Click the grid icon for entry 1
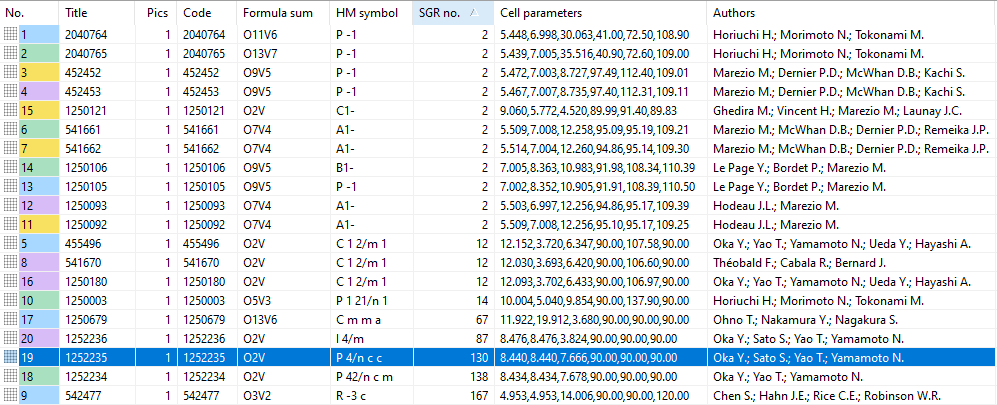The height and width of the screenshot is (405, 997). (x=11, y=35)
